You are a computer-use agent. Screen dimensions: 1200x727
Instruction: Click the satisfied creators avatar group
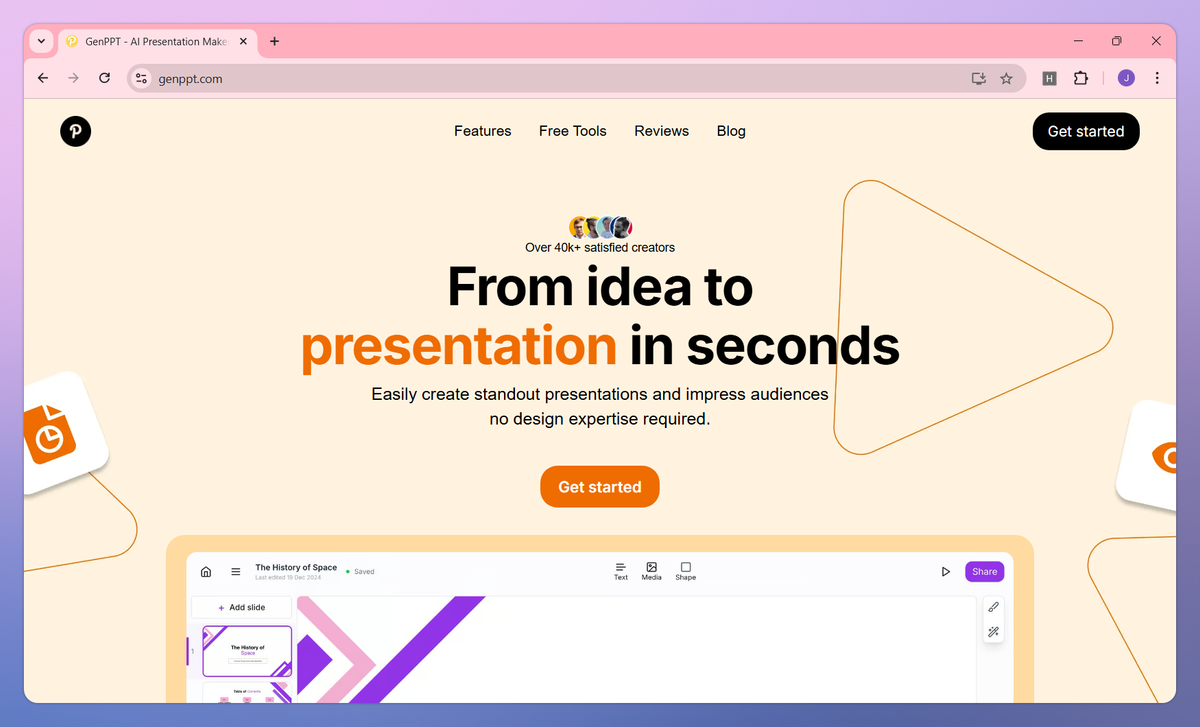pyautogui.click(x=600, y=227)
